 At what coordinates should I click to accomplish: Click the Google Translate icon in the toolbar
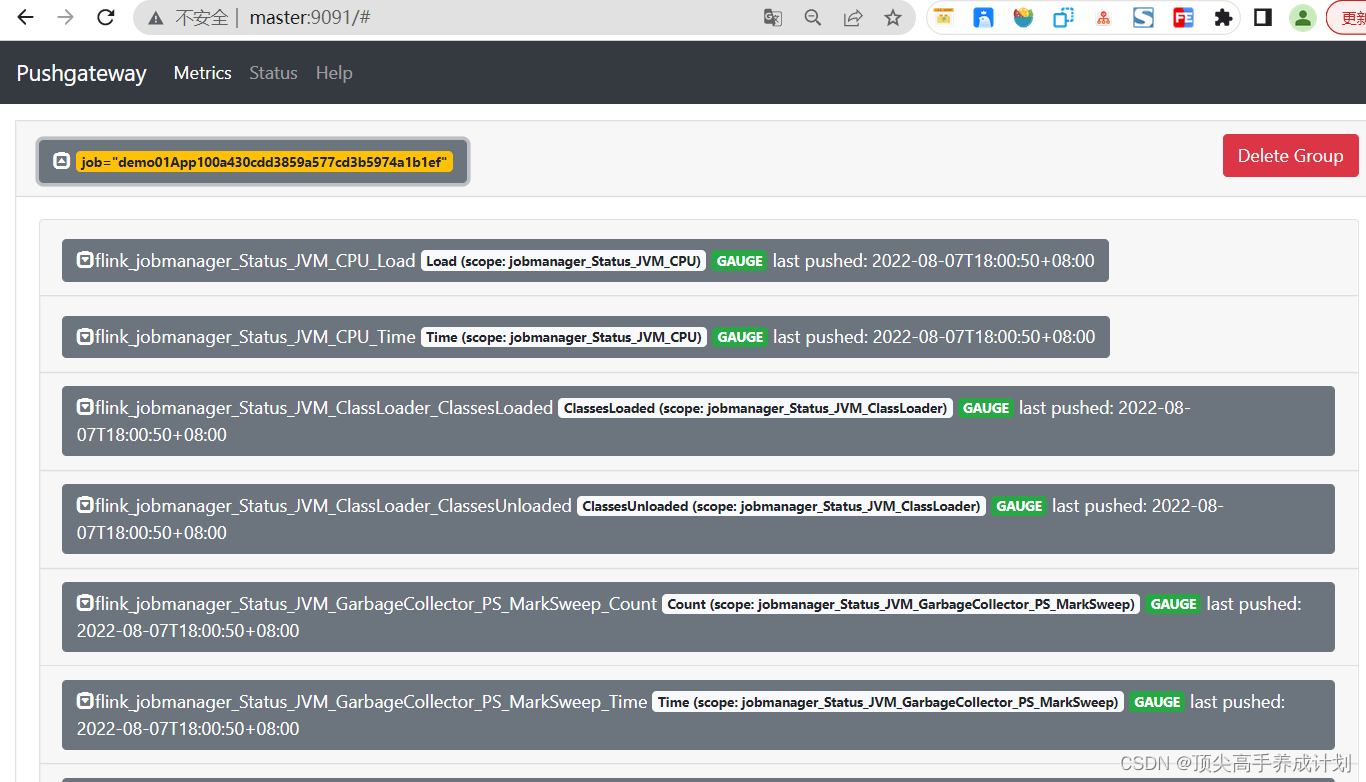point(772,17)
